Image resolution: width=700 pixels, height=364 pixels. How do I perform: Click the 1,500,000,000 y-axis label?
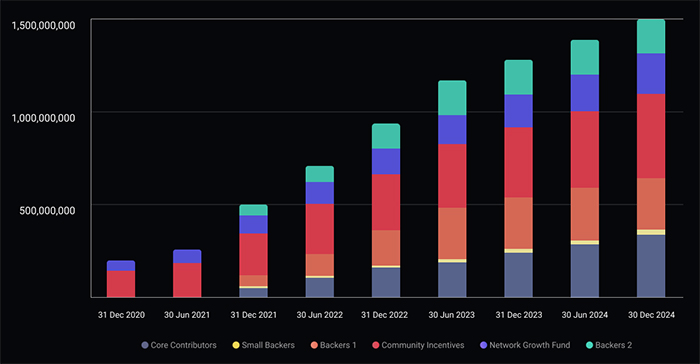(43, 25)
